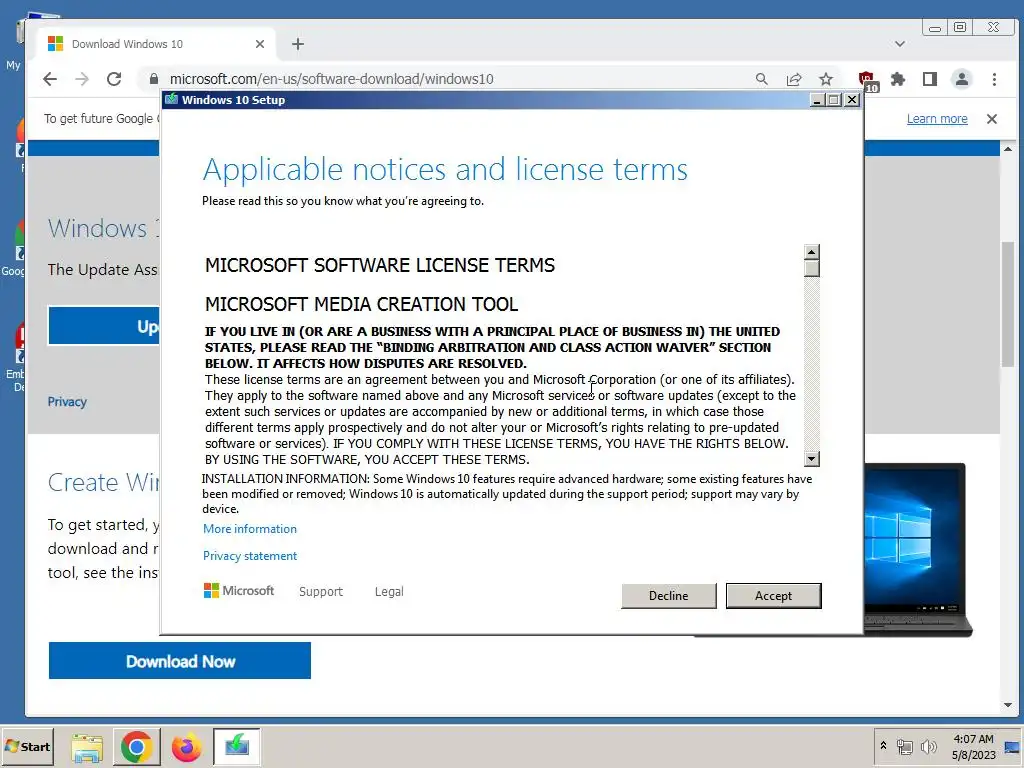The width and height of the screenshot is (1024, 768).
Task: Click the license text scroll down arrow
Action: [811, 459]
